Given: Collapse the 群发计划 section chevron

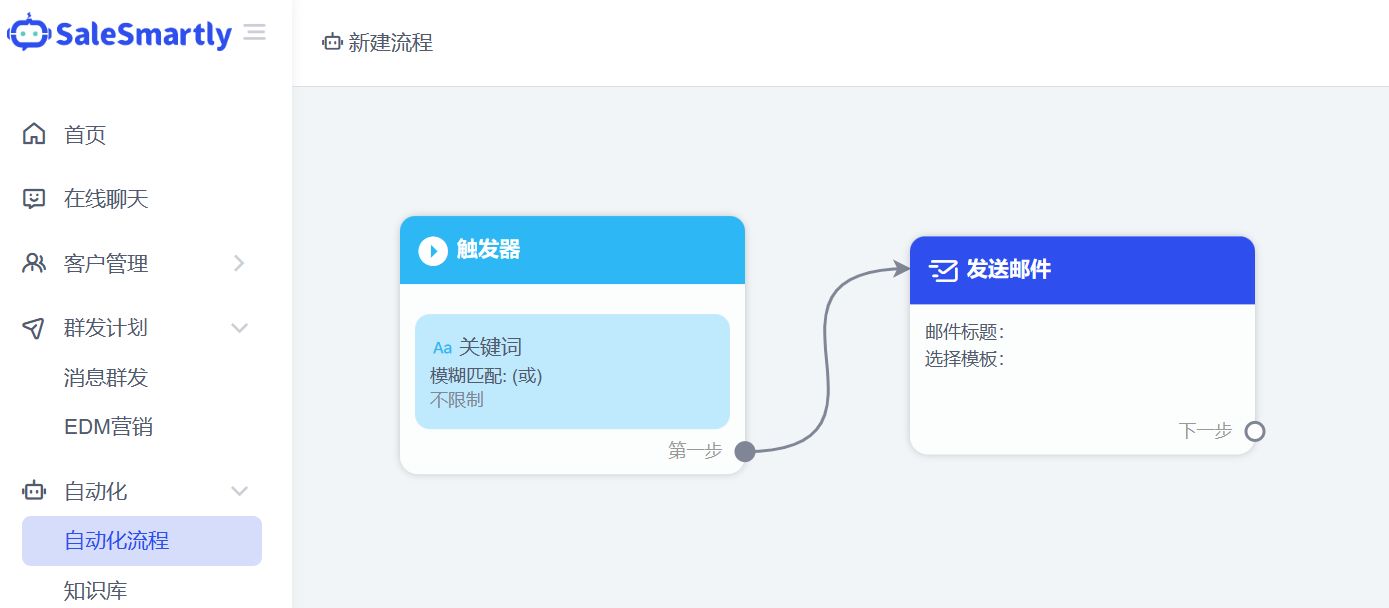Looking at the screenshot, I should tap(239, 327).
